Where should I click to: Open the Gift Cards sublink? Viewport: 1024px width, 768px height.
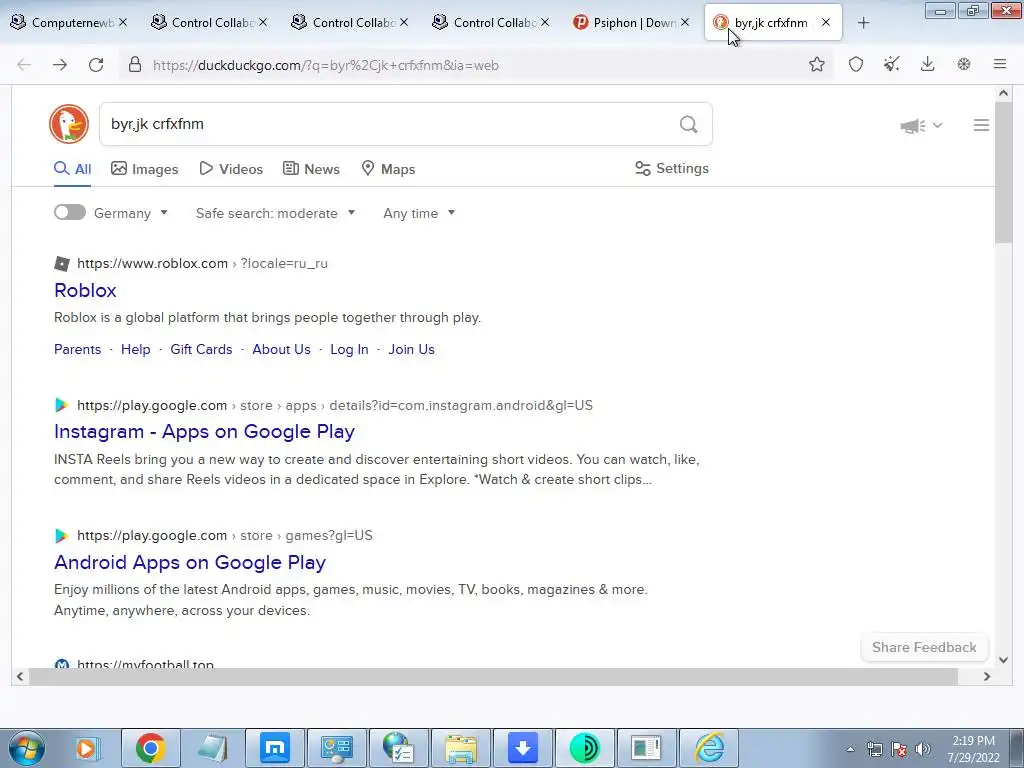(x=201, y=349)
